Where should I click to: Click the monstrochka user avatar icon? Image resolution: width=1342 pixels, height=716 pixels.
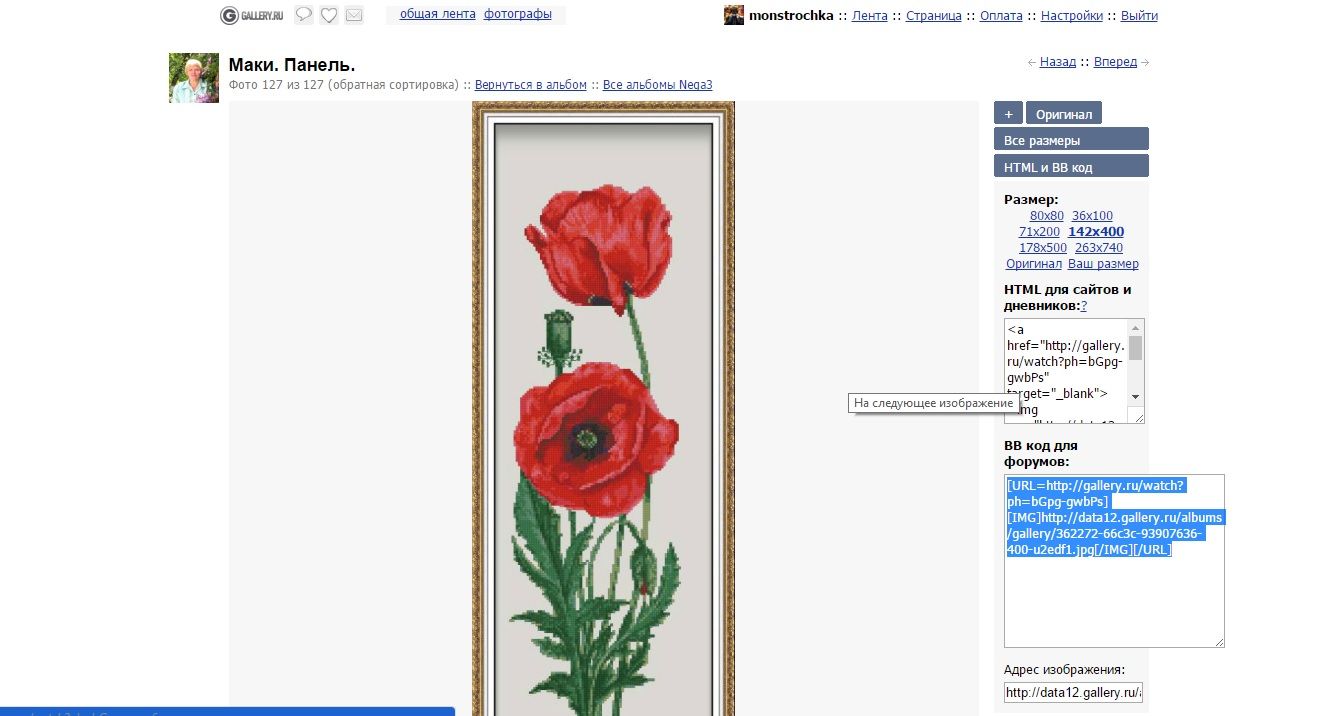point(734,15)
